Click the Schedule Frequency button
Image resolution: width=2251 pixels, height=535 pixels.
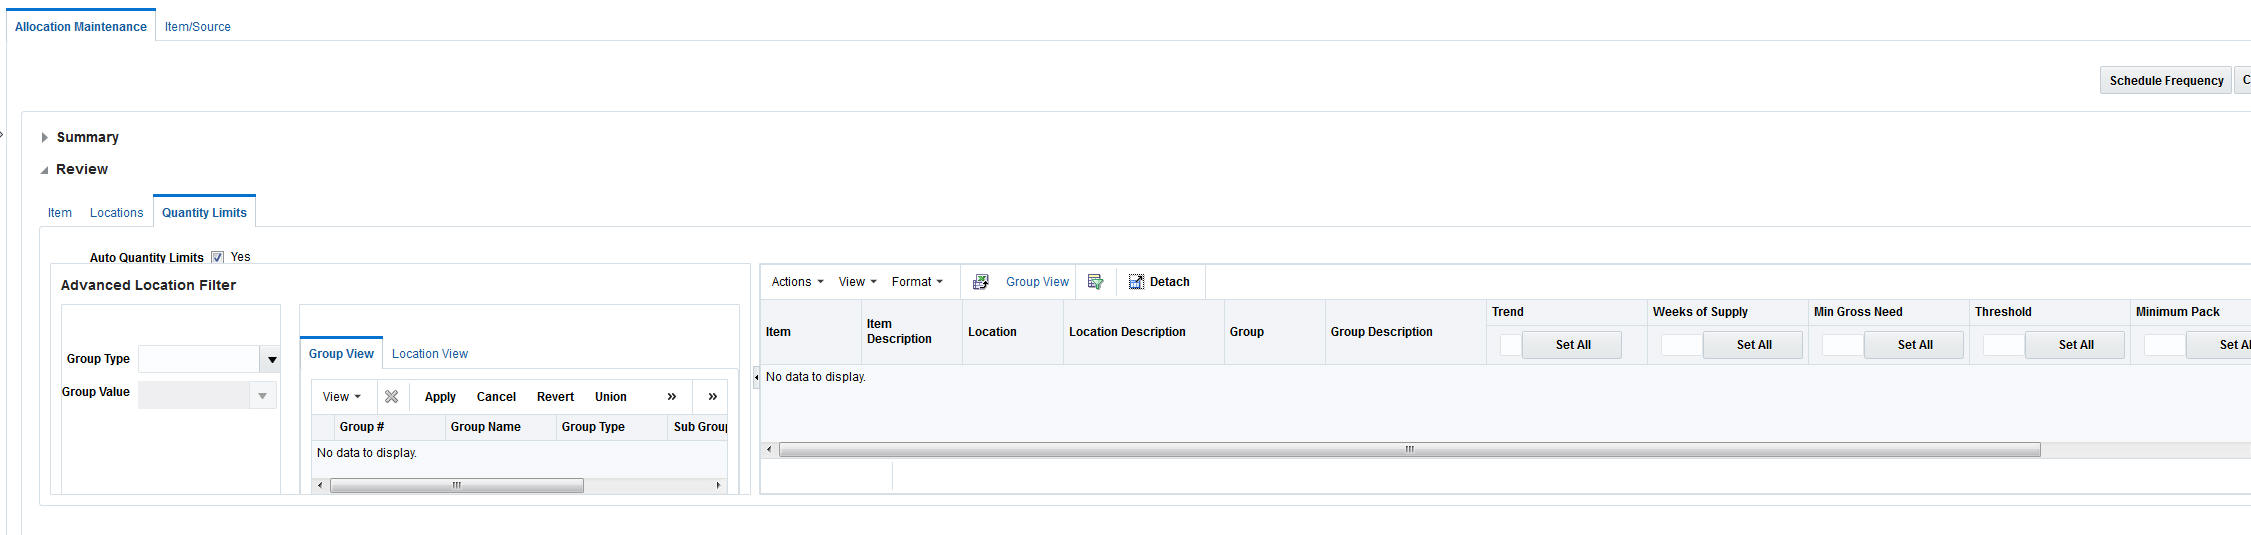[x=2166, y=81]
